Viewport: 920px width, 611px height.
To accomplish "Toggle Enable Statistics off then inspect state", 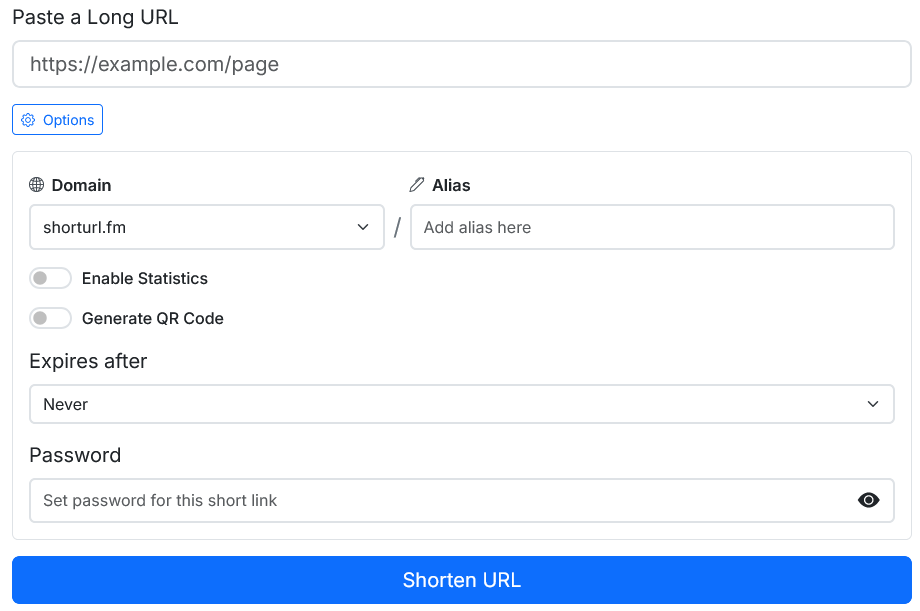I will [x=50, y=277].
